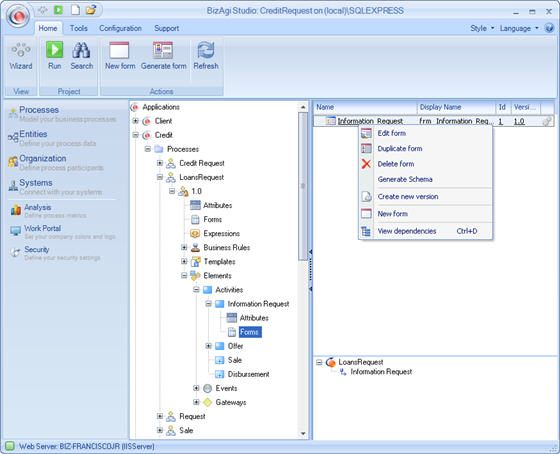Switch to the Home ribbon tab

tap(48, 28)
